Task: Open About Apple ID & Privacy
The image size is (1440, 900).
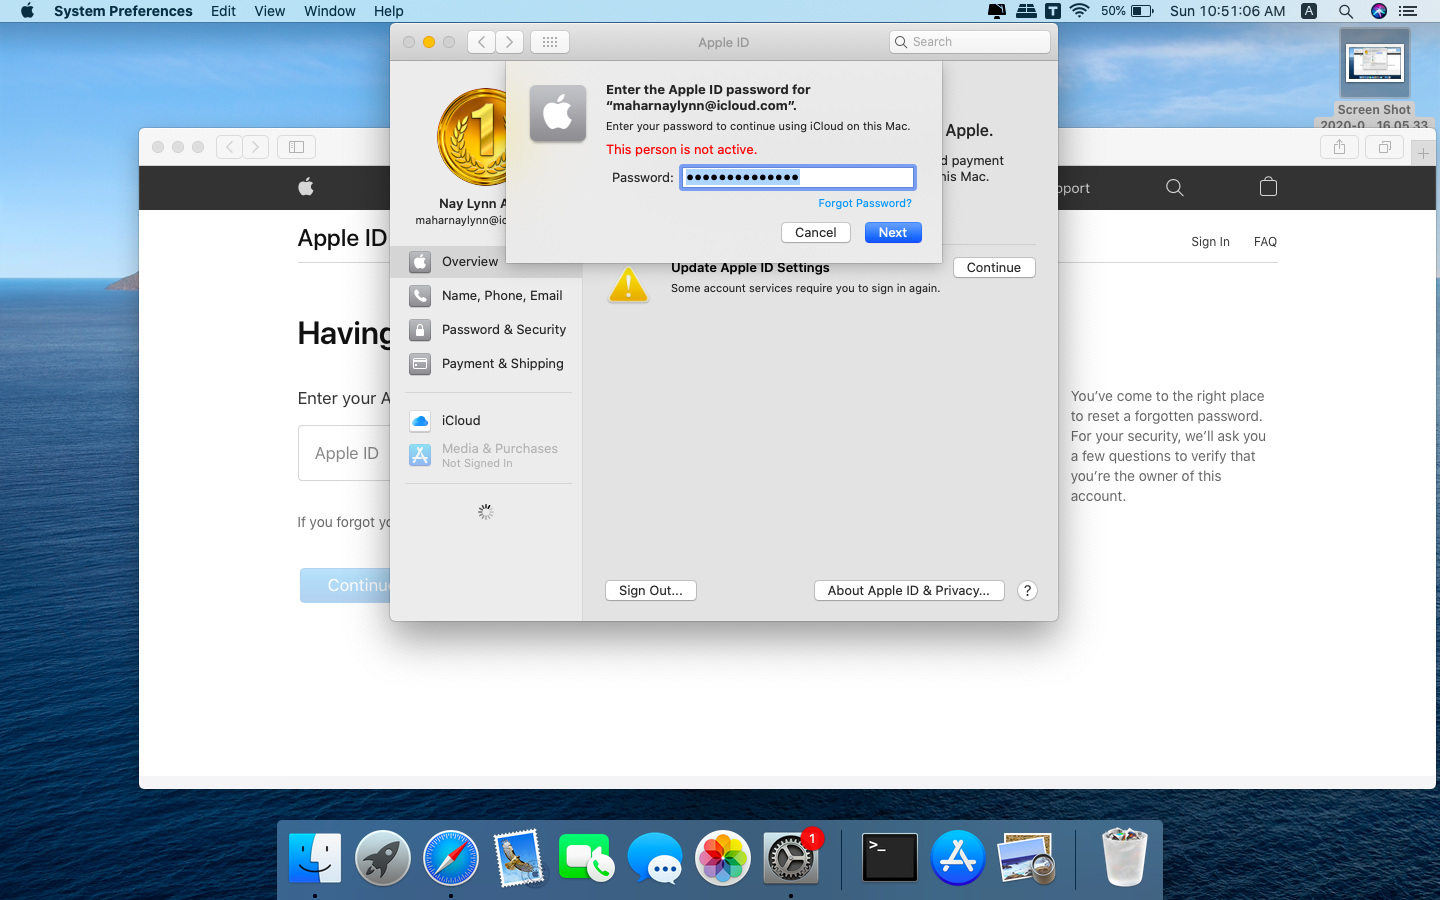Action: (908, 590)
